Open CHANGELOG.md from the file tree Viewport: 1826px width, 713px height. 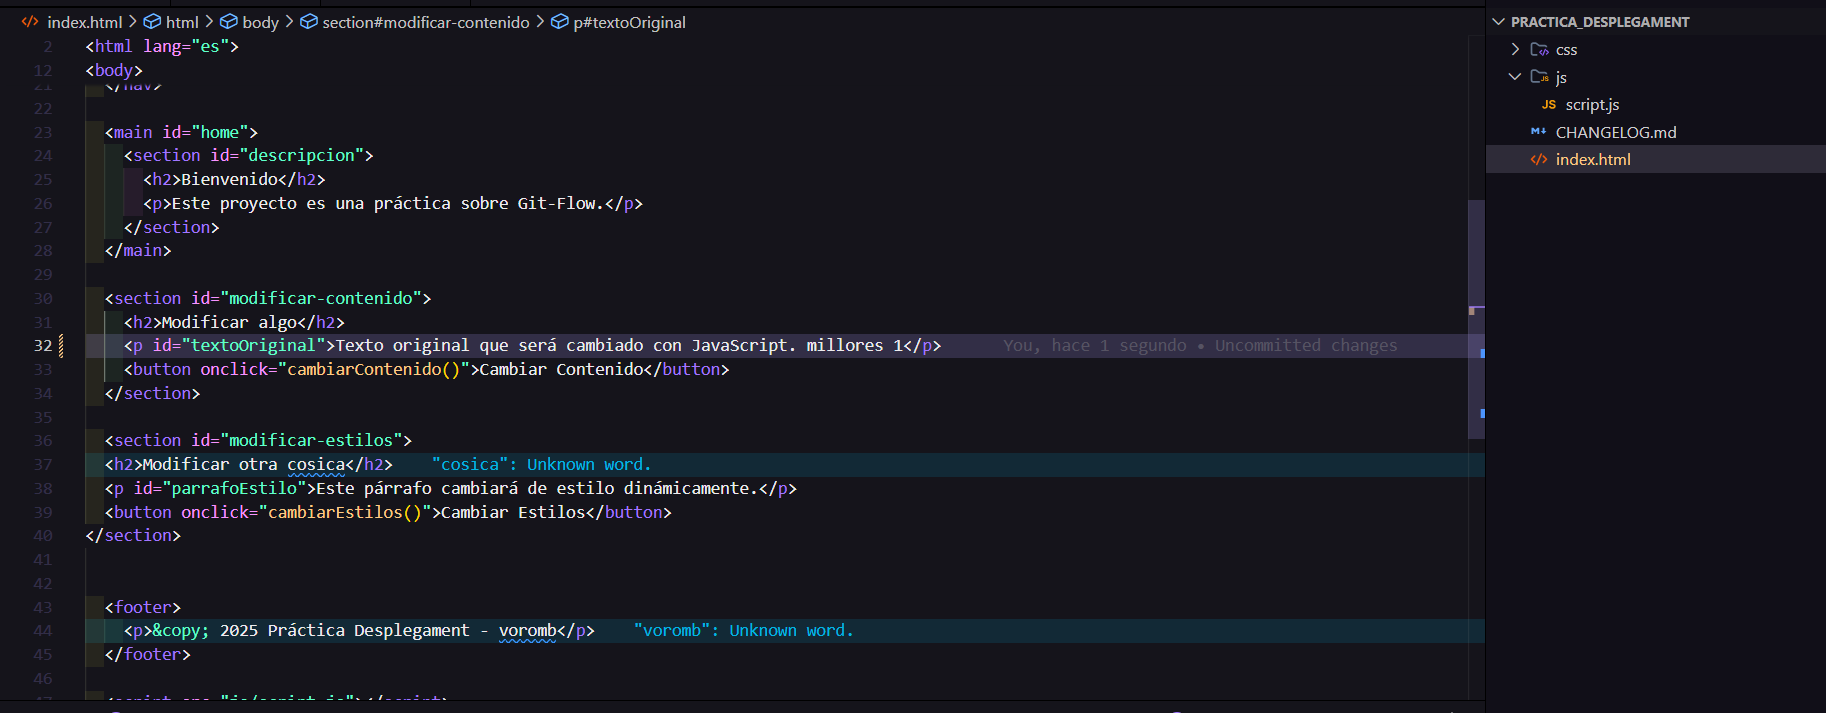click(1615, 132)
